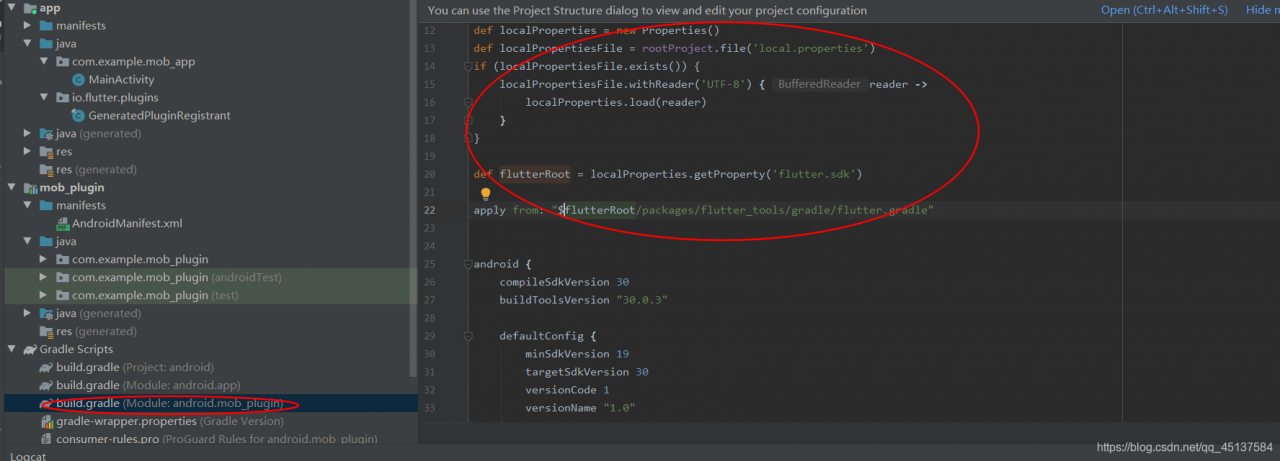The height and width of the screenshot is (461, 1280).
Task: Collapse the manifests folder under mob_plugin
Action: pos(28,206)
